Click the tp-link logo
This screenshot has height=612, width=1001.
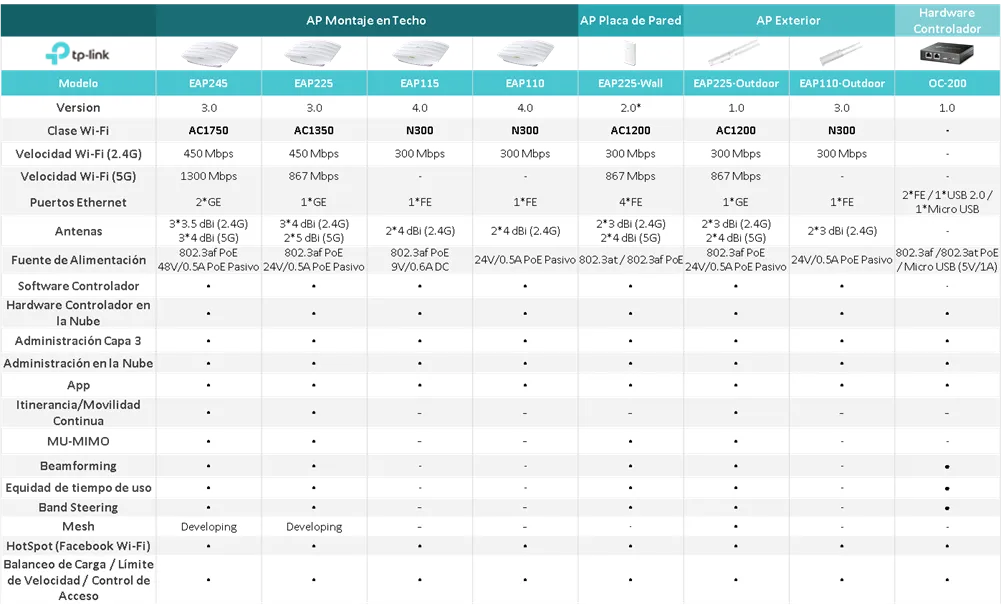pyautogui.click(x=78, y=54)
